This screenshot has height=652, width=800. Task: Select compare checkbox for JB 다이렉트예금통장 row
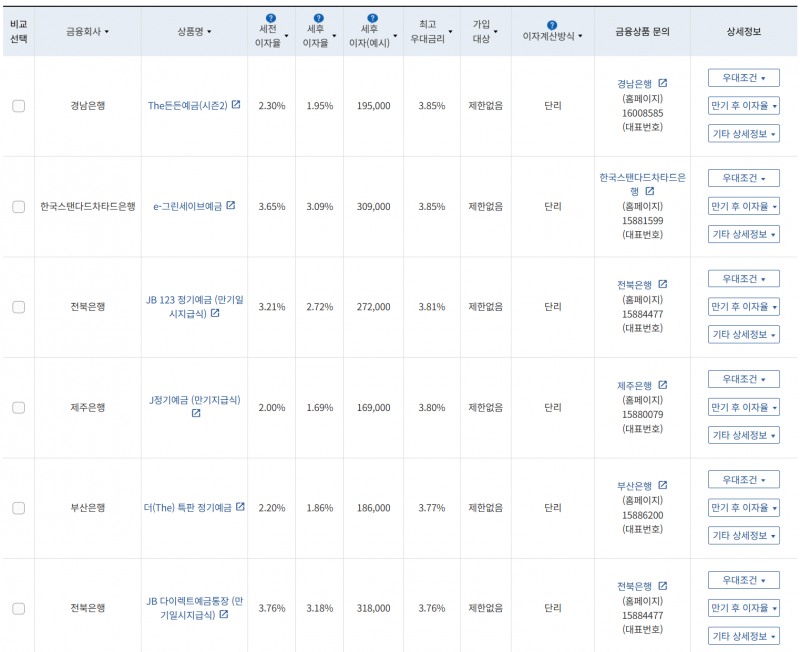pyautogui.click(x=19, y=609)
